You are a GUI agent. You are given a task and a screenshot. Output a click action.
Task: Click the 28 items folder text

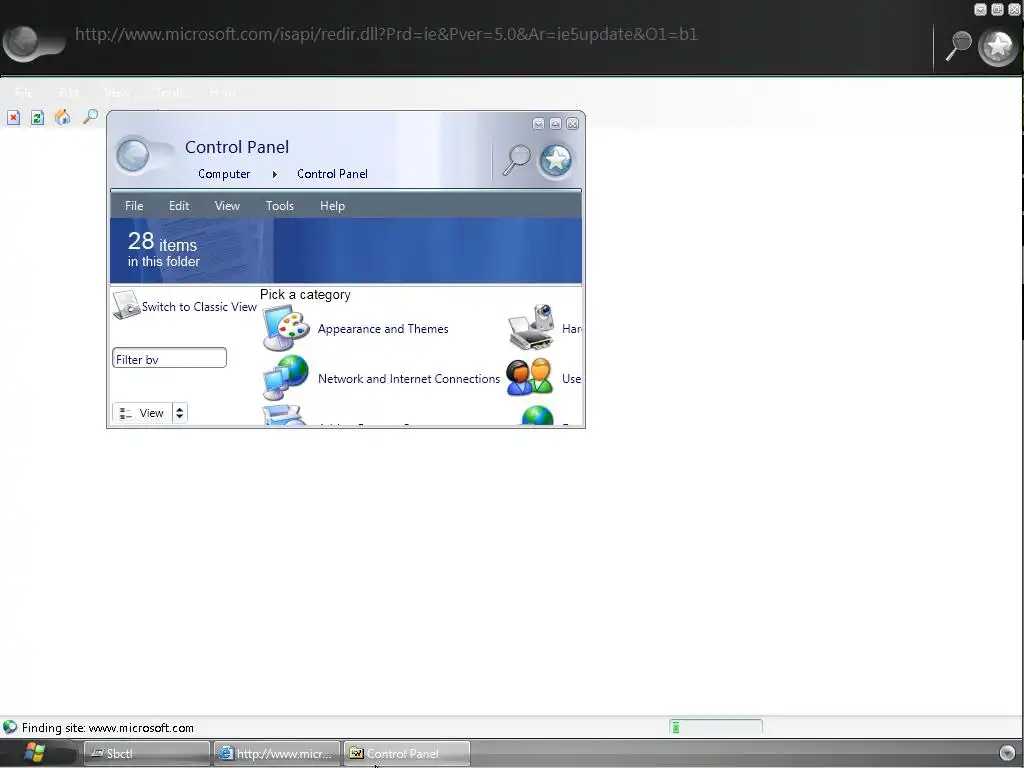[163, 249]
